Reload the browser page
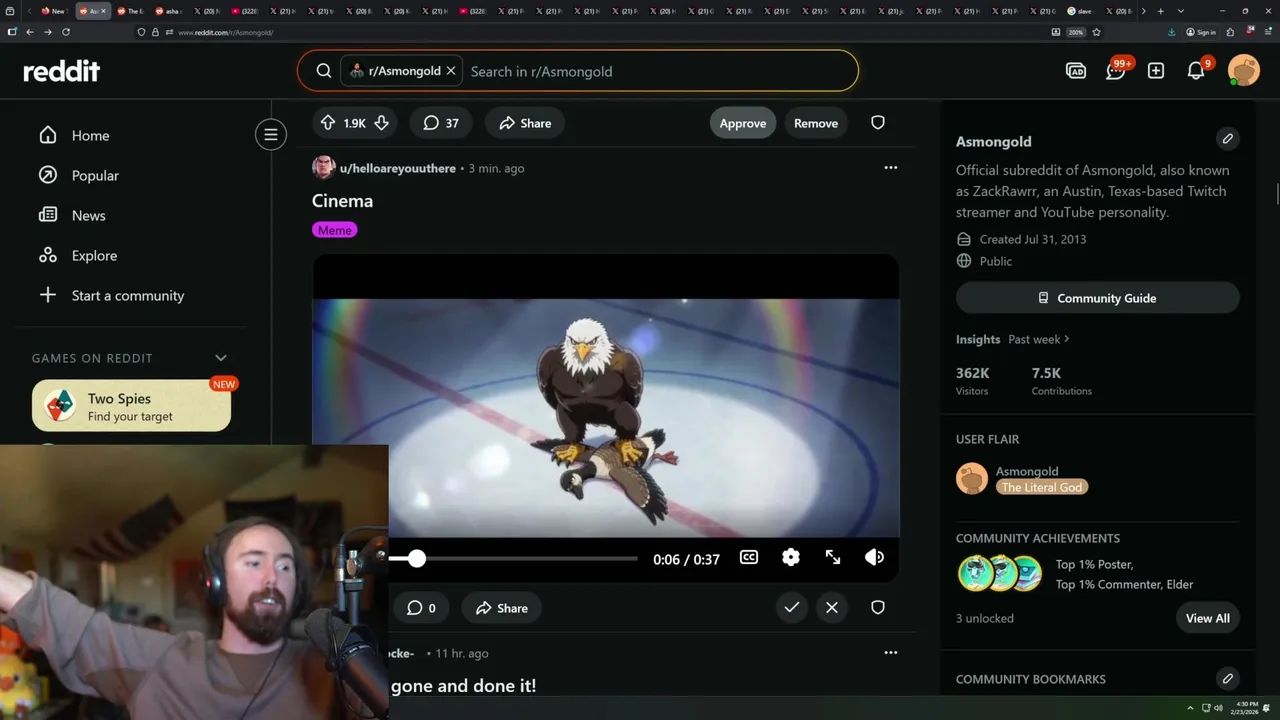 point(66,32)
